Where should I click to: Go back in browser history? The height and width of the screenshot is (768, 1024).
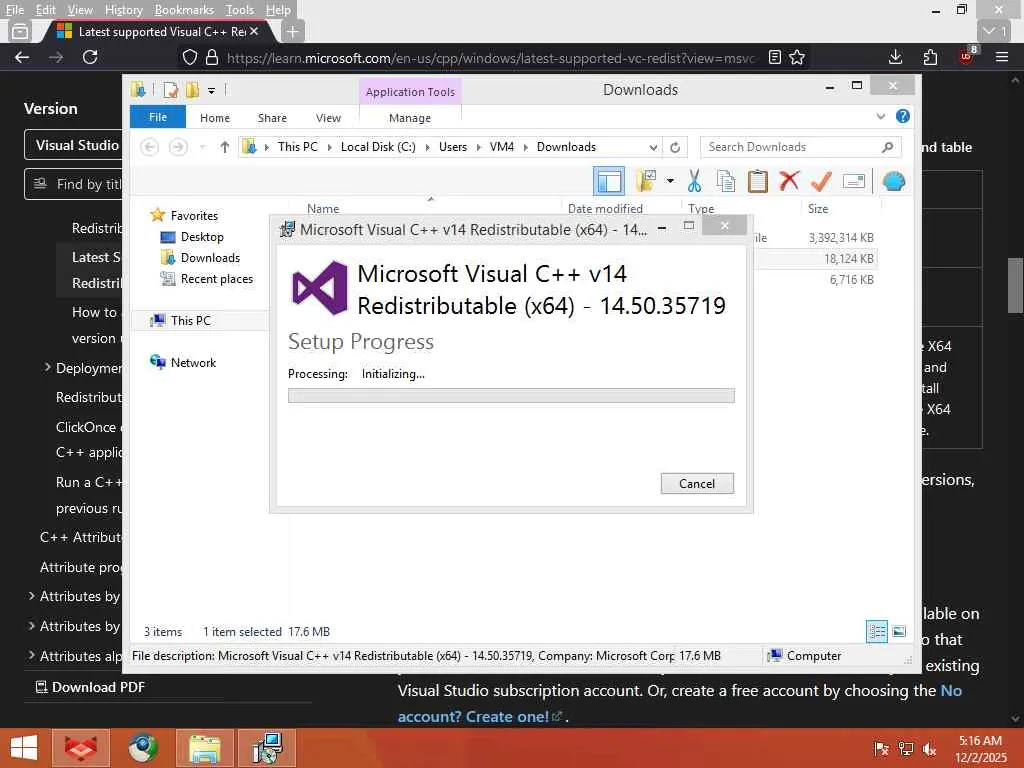[x=22, y=57]
